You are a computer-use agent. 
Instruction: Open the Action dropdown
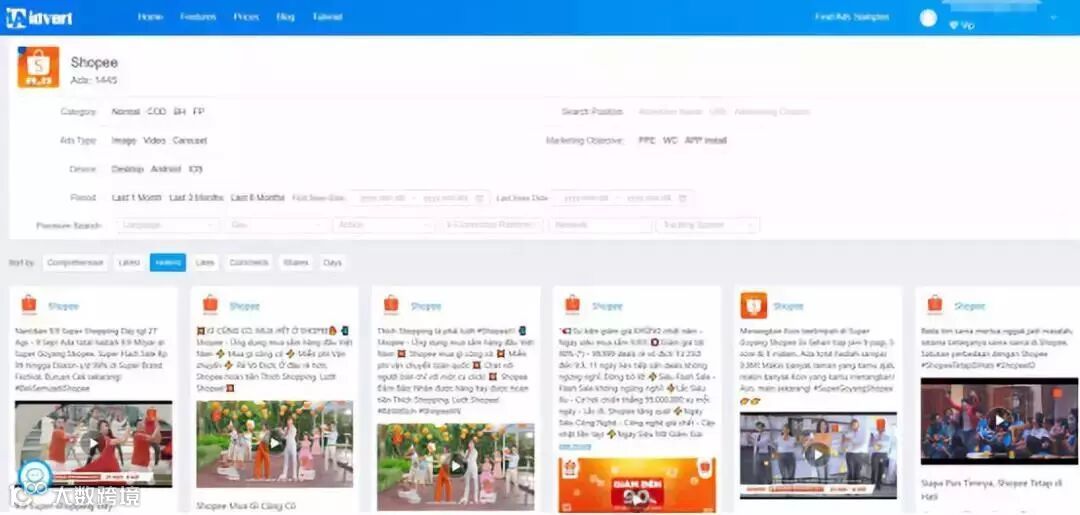[x=384, y=225]
